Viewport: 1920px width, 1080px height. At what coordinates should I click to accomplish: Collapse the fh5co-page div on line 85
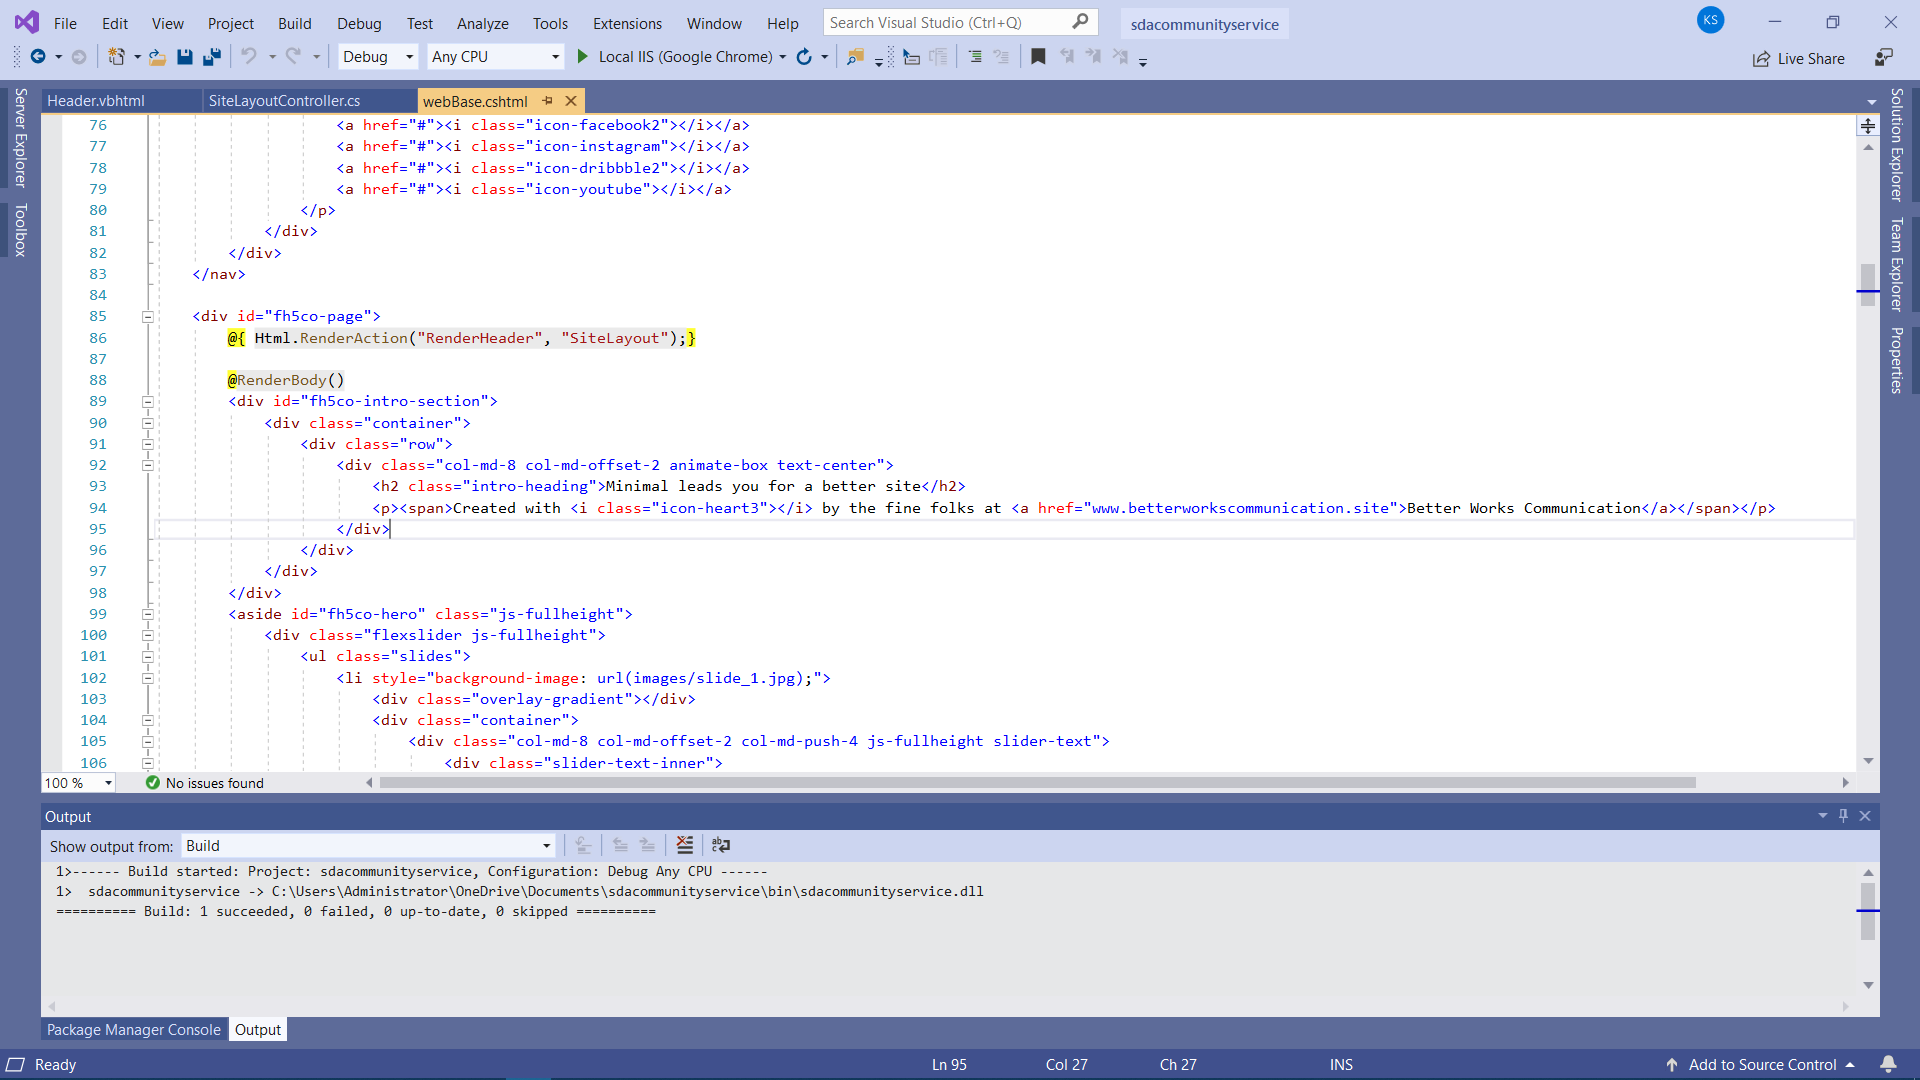point(147,317)
